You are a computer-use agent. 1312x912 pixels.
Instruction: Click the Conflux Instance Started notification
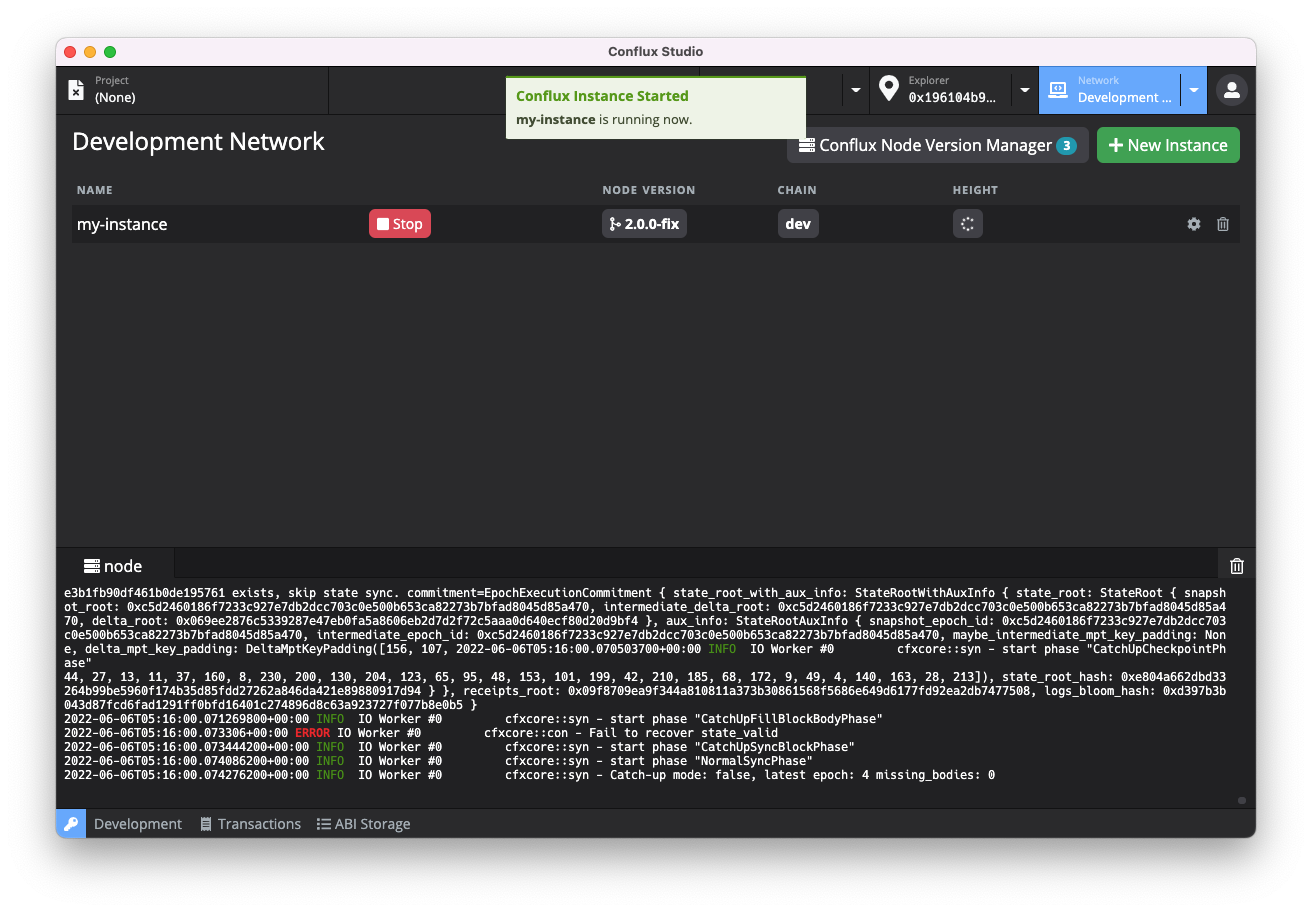click(655, 108)
